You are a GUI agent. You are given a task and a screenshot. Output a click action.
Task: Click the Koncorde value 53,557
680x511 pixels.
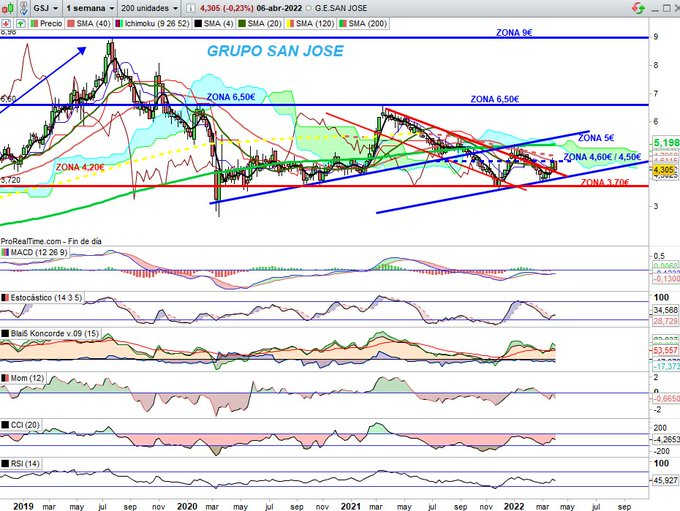tap(666, 350)
